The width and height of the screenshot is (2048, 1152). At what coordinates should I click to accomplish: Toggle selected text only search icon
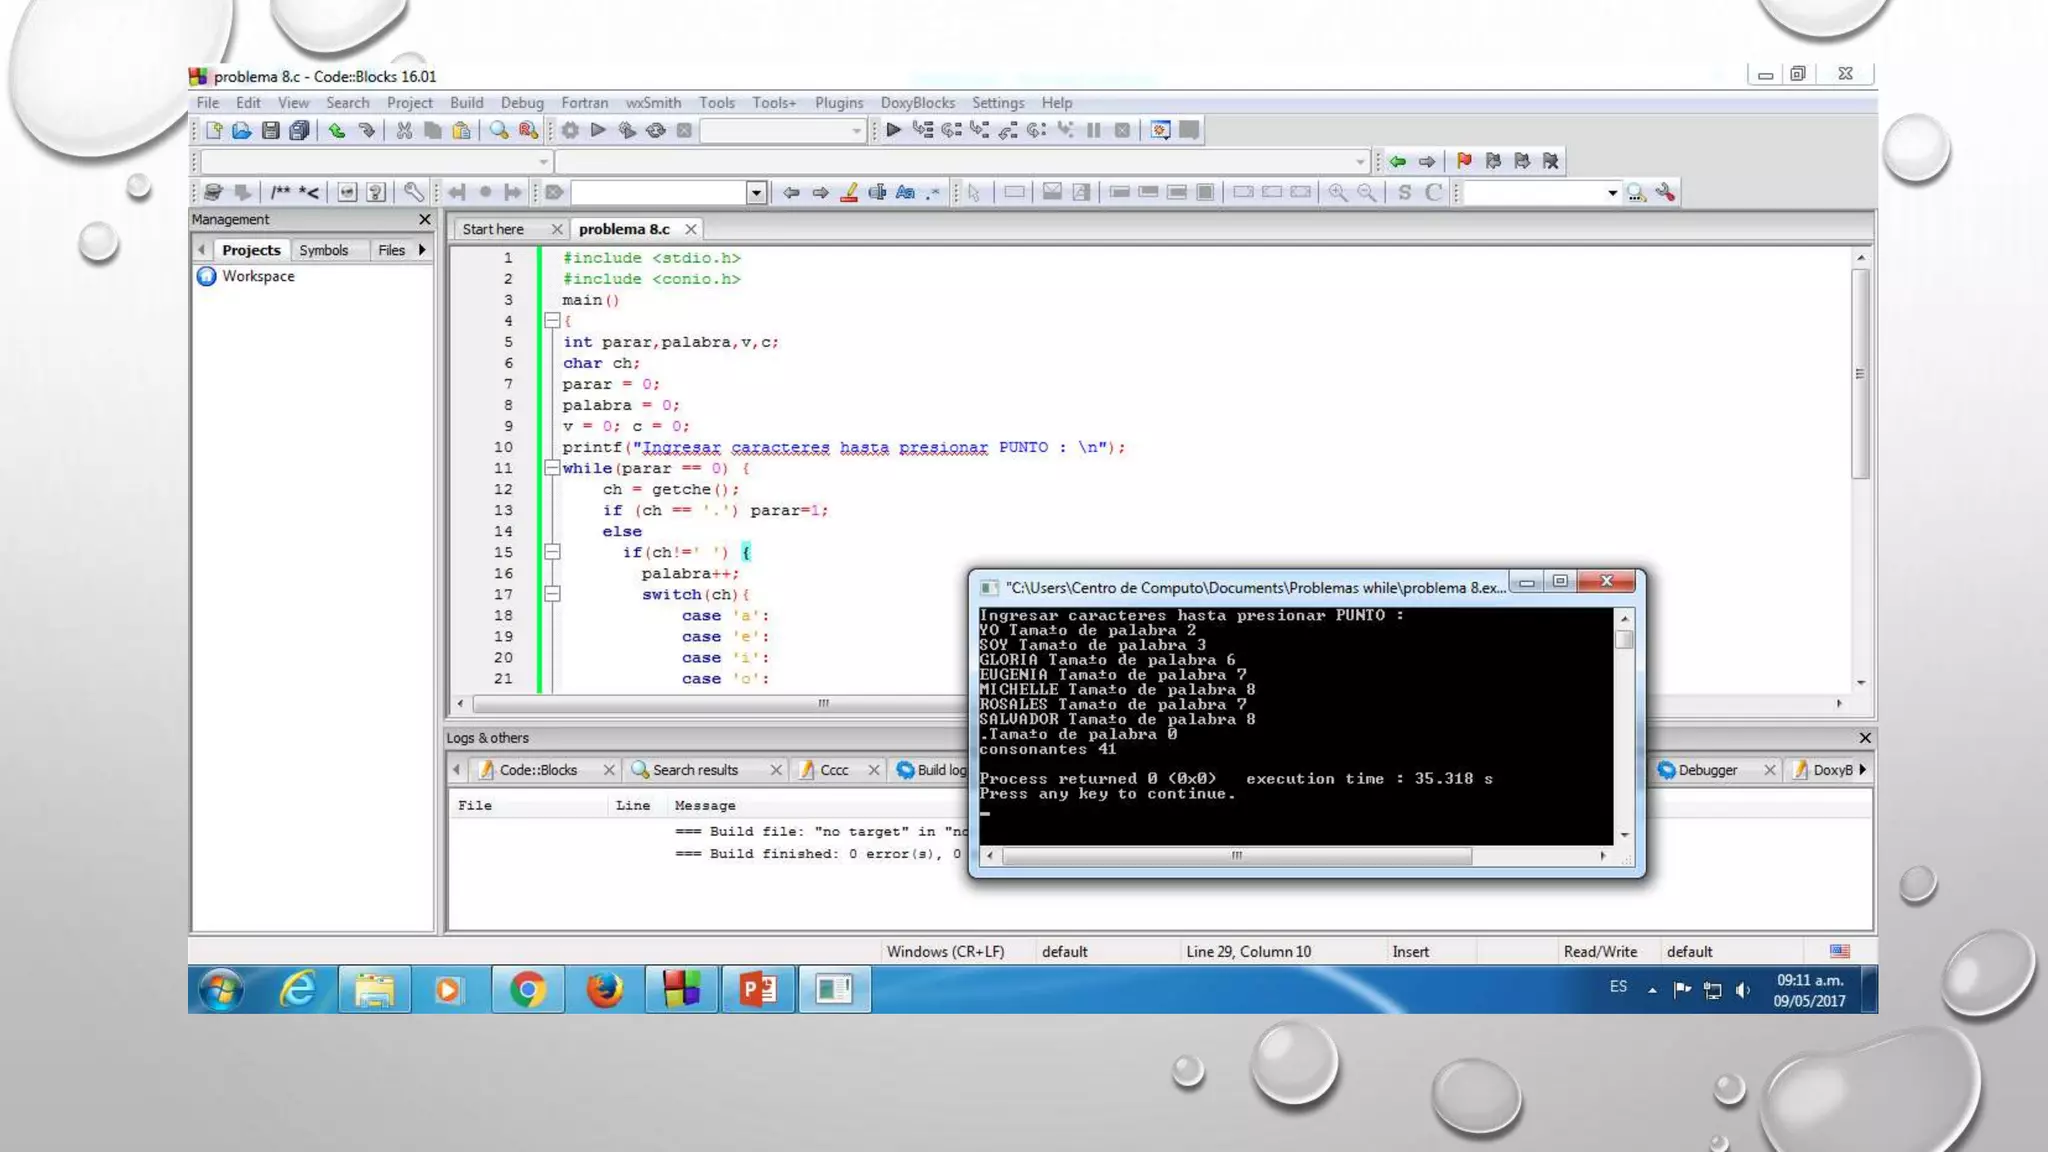click(877, 192)
